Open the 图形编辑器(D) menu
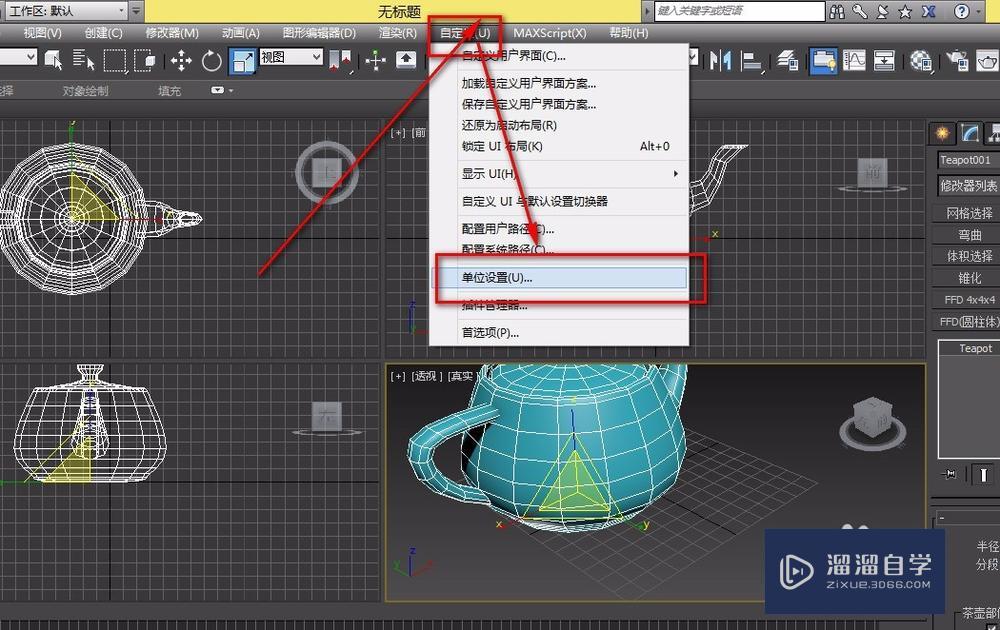 coord(319,33)
